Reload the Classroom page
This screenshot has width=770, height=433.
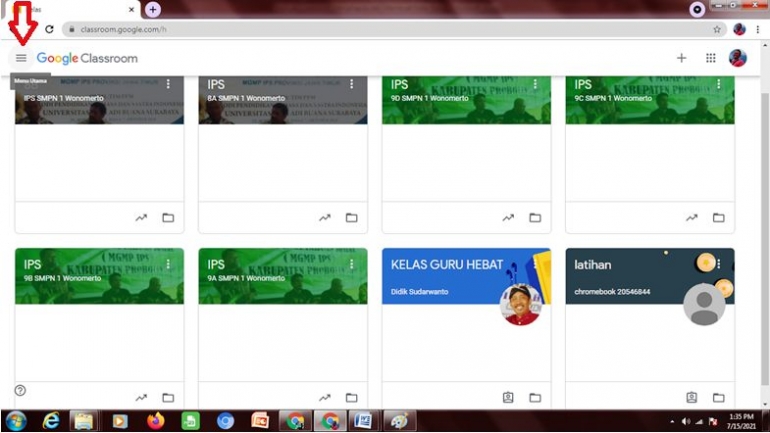pyautogui.click(x=49, y=29)
